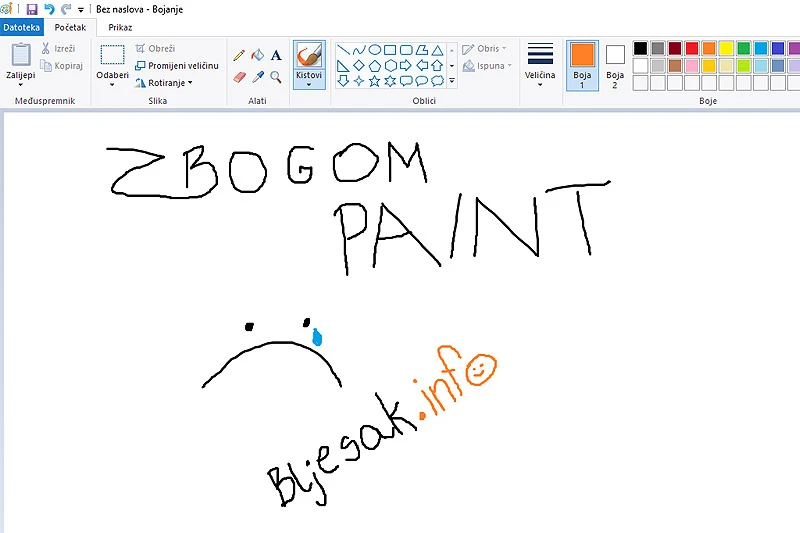Click the Redo arrow in the quick access bar

[x=66, y=9]
